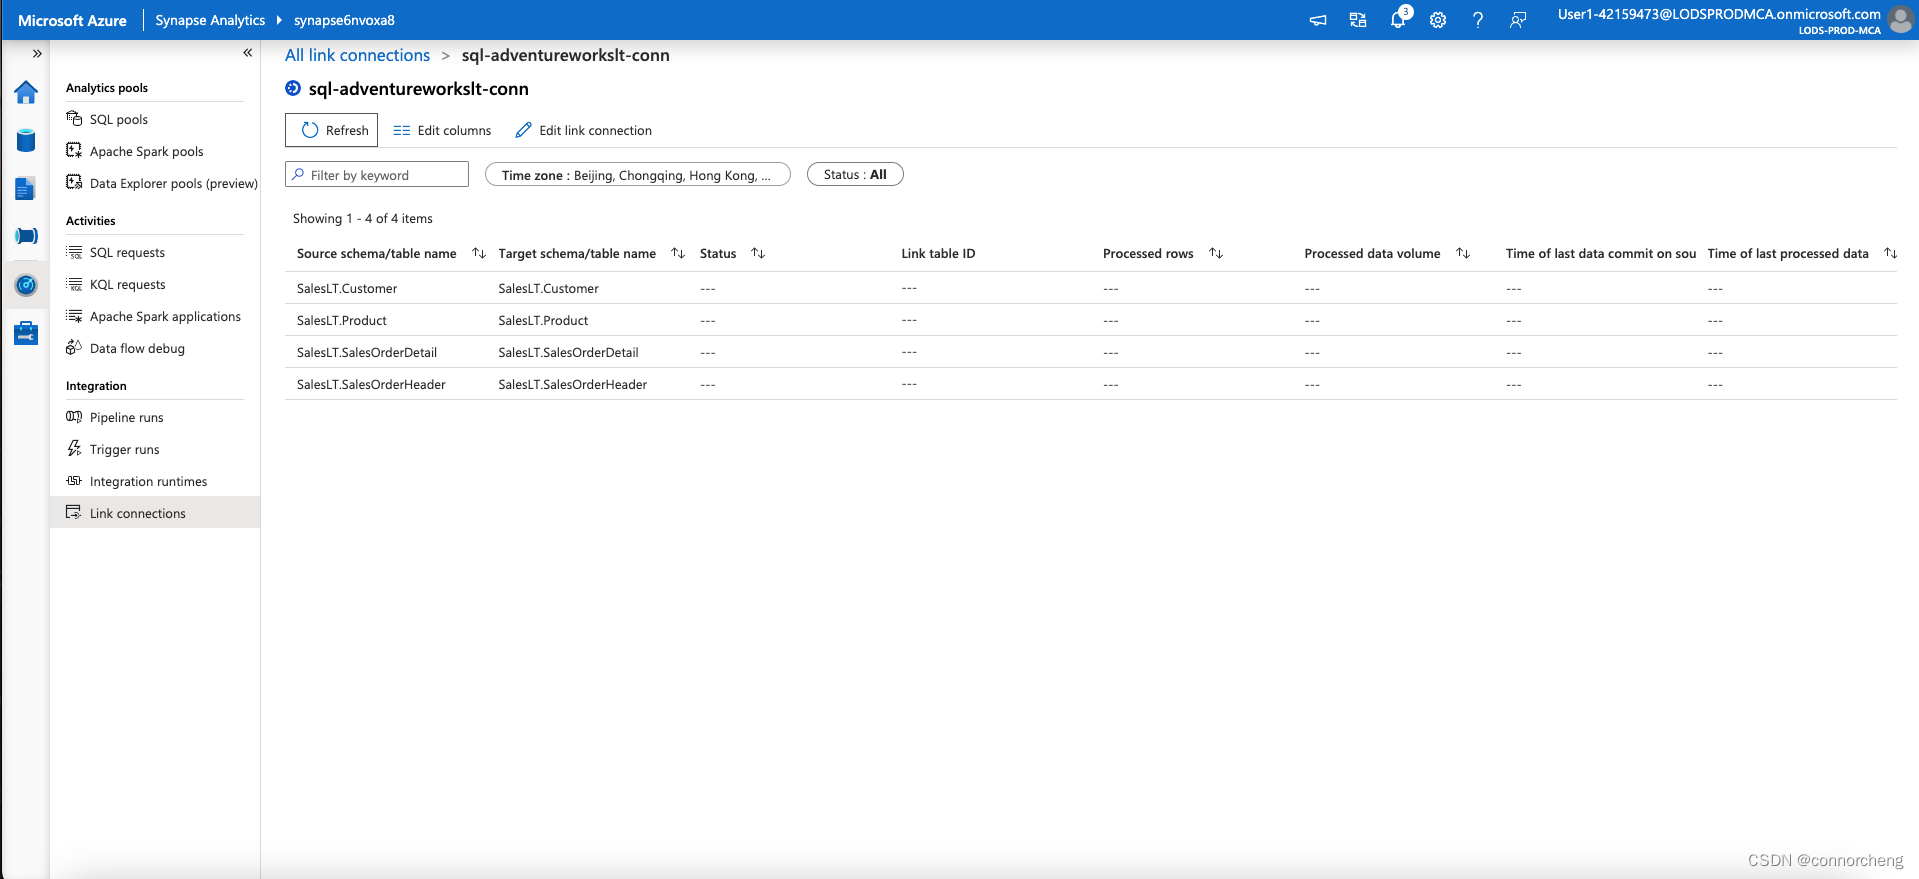Open the notifications bell
The height and width of the screenshot is (879, 1919).
(x=1398, y=19)
